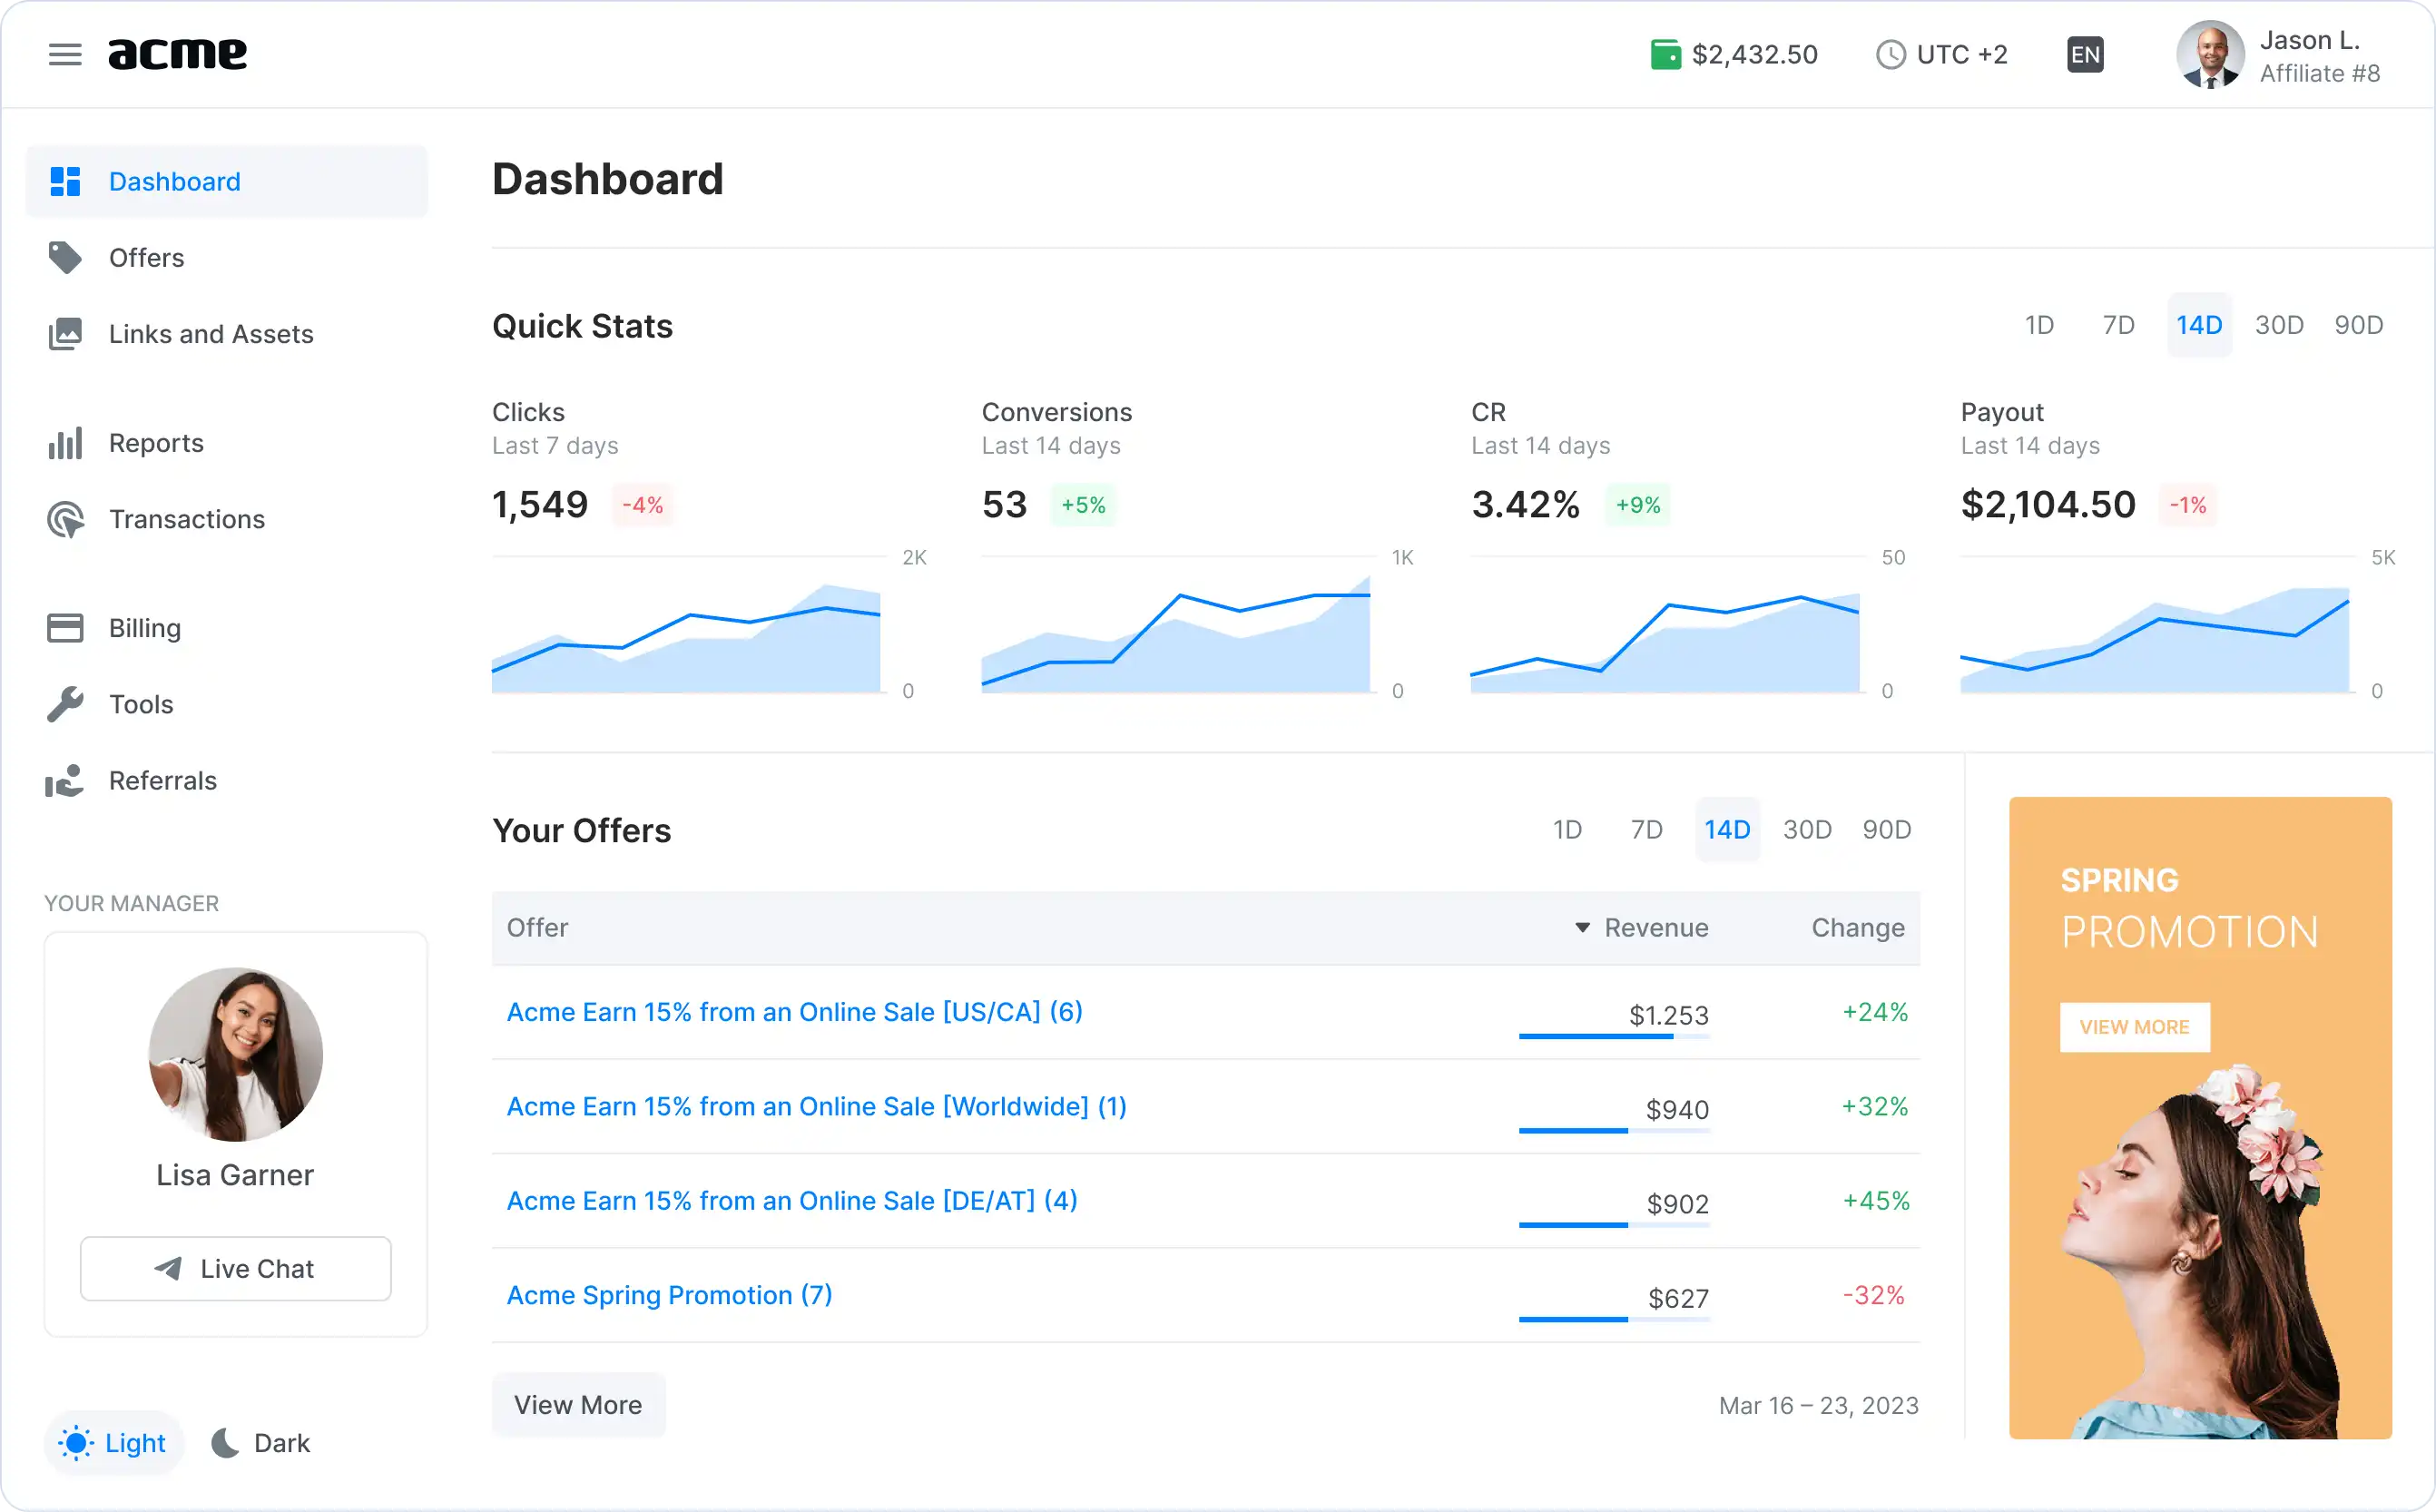The width and height of the screenshot is (2436, 1512).
Task: Click the Links and Assets image icon
Action: (x=65, y=334)
